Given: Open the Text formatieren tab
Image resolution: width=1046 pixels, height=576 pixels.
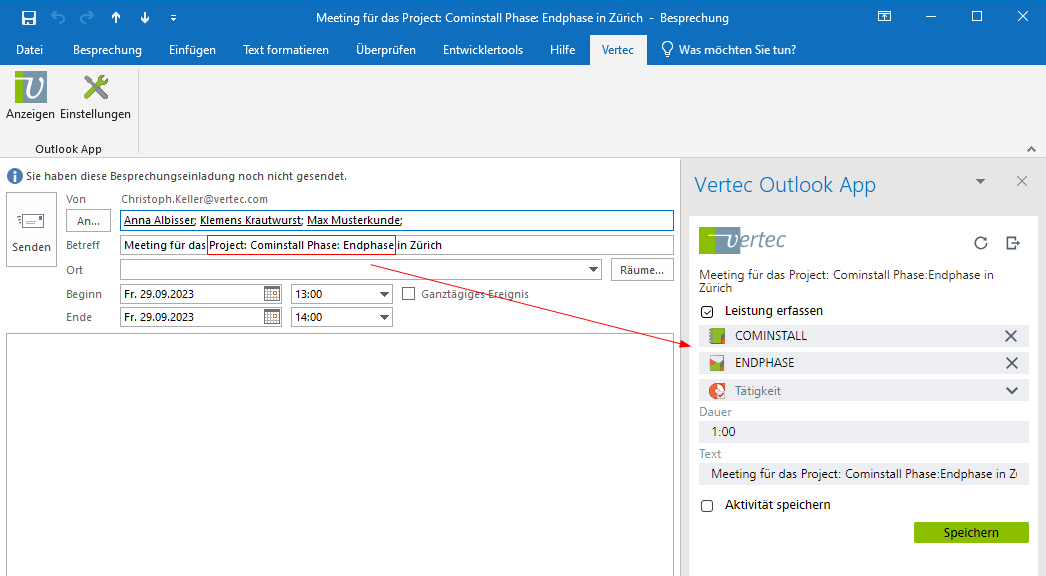Looking at the screenshot, I should point(285,50).
